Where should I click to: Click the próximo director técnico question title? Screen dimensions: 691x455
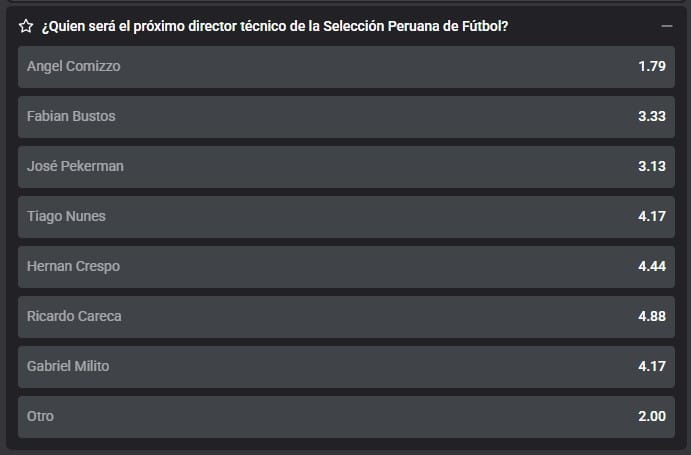[275, 26]
